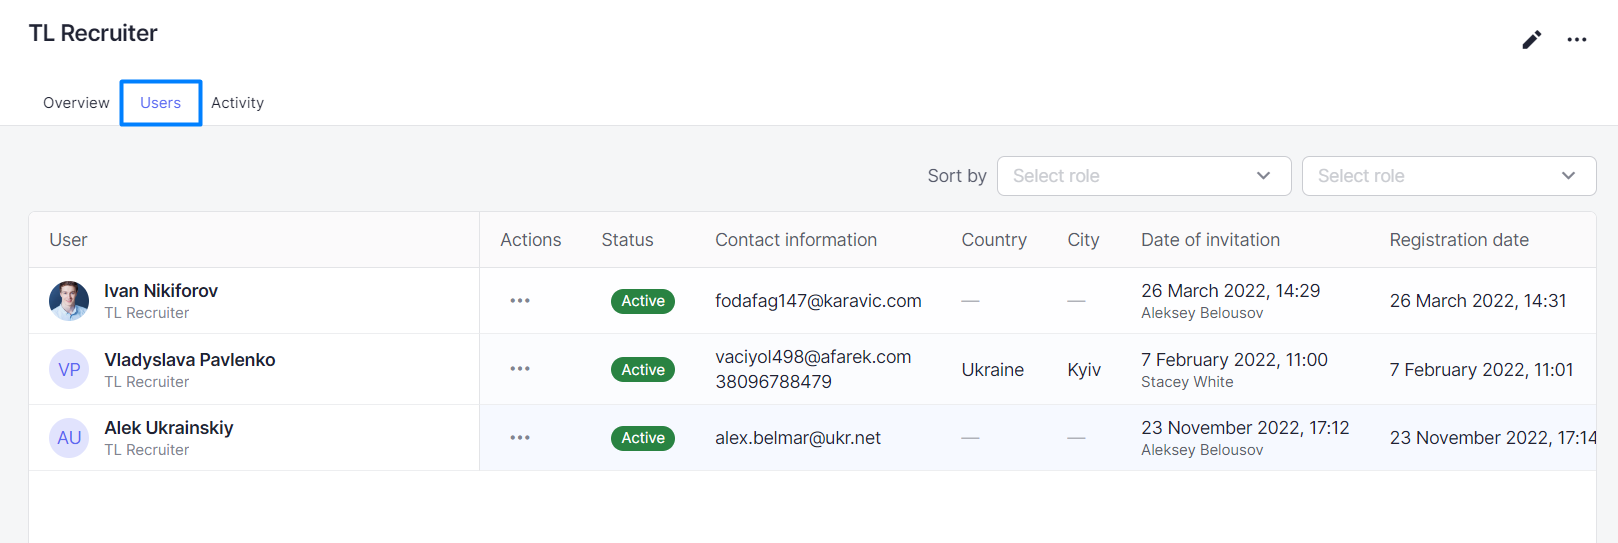Click the Alek Ukrainskiy name

click(169, 428)
